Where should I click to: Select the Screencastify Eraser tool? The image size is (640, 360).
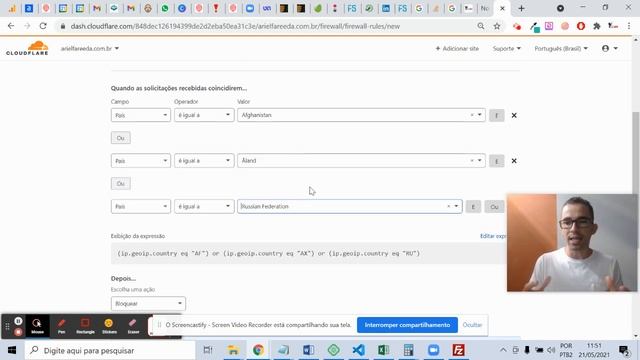(133, 326)
